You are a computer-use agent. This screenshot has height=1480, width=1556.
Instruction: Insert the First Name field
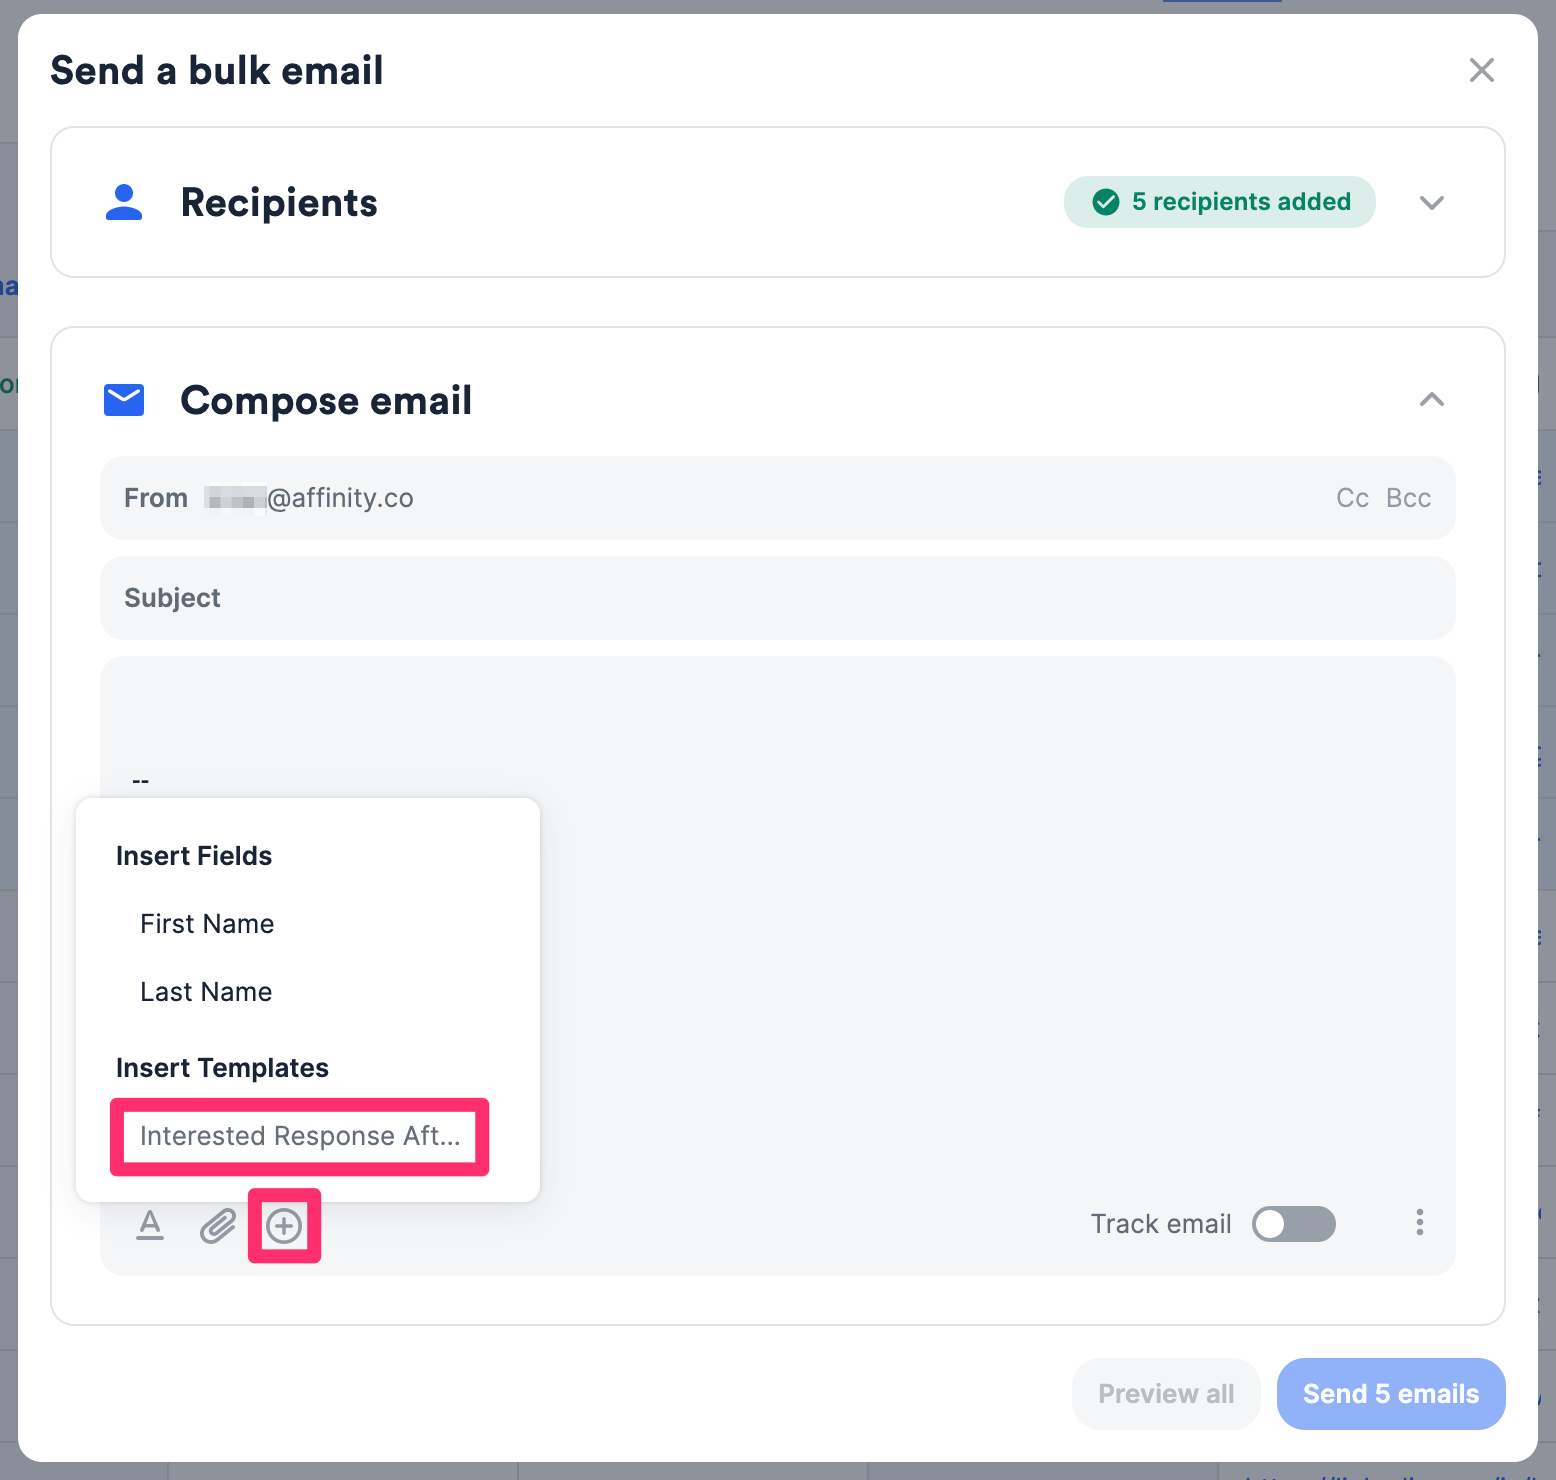click(x=206, y=923)
